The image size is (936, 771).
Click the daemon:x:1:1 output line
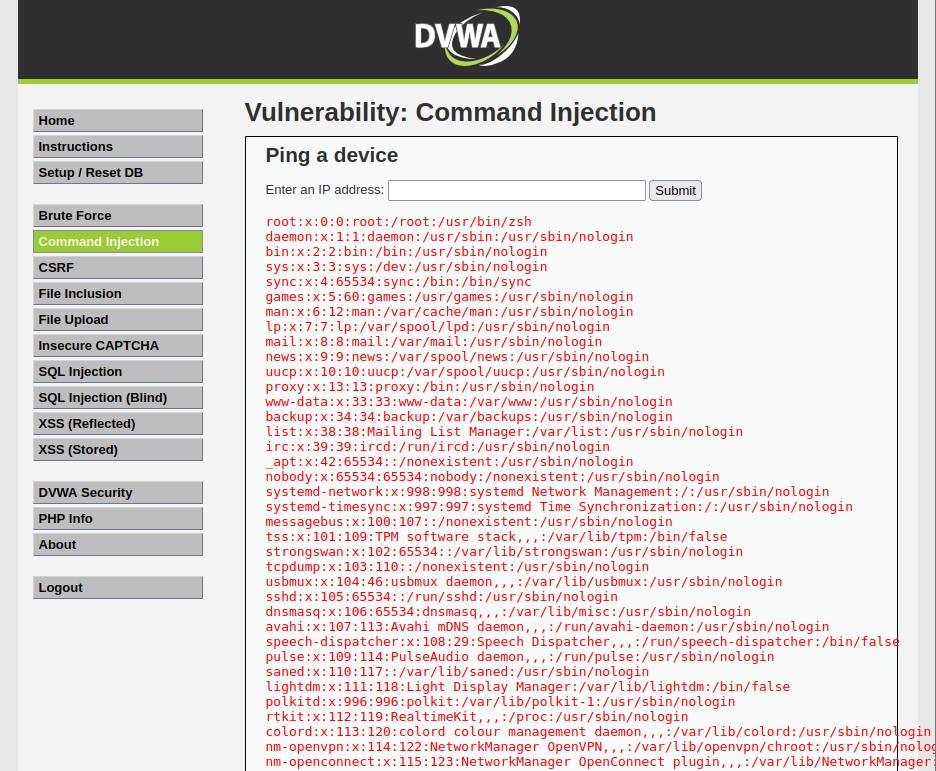click(449, 237)
